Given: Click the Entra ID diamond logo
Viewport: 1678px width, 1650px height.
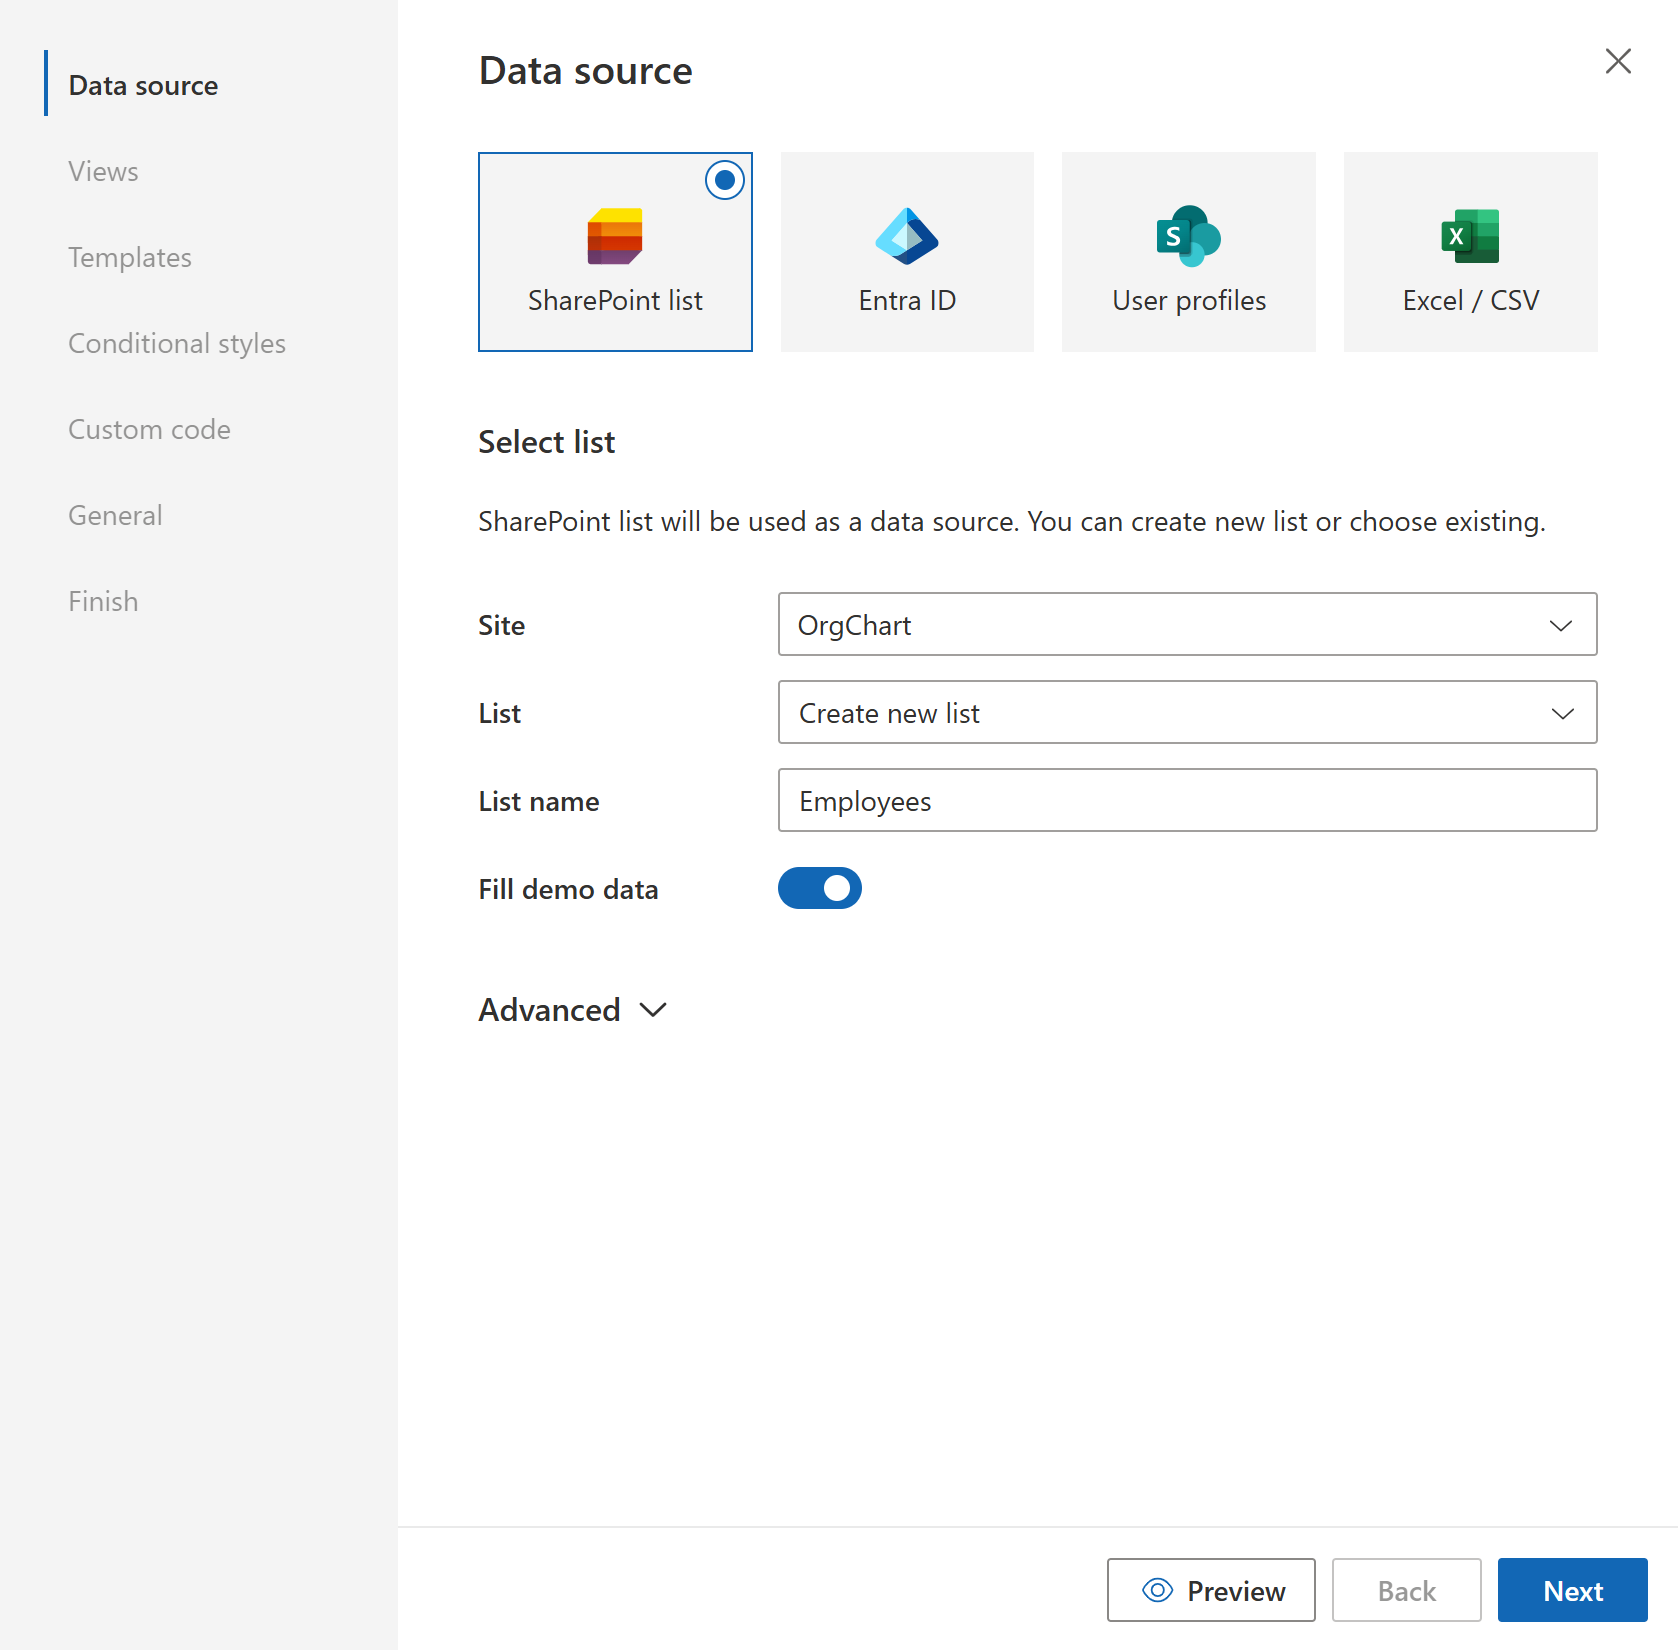Looking at the screenshot, I should tap(905, 236).
